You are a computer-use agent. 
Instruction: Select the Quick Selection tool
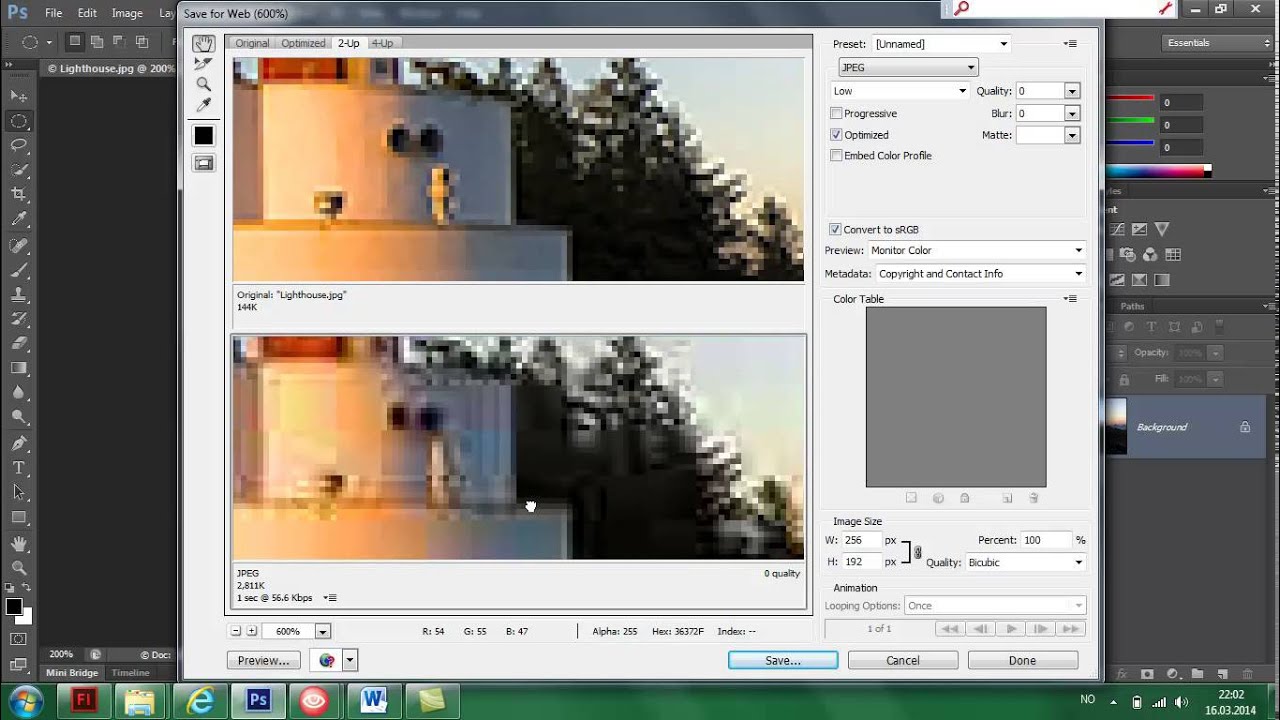point(19,170)
